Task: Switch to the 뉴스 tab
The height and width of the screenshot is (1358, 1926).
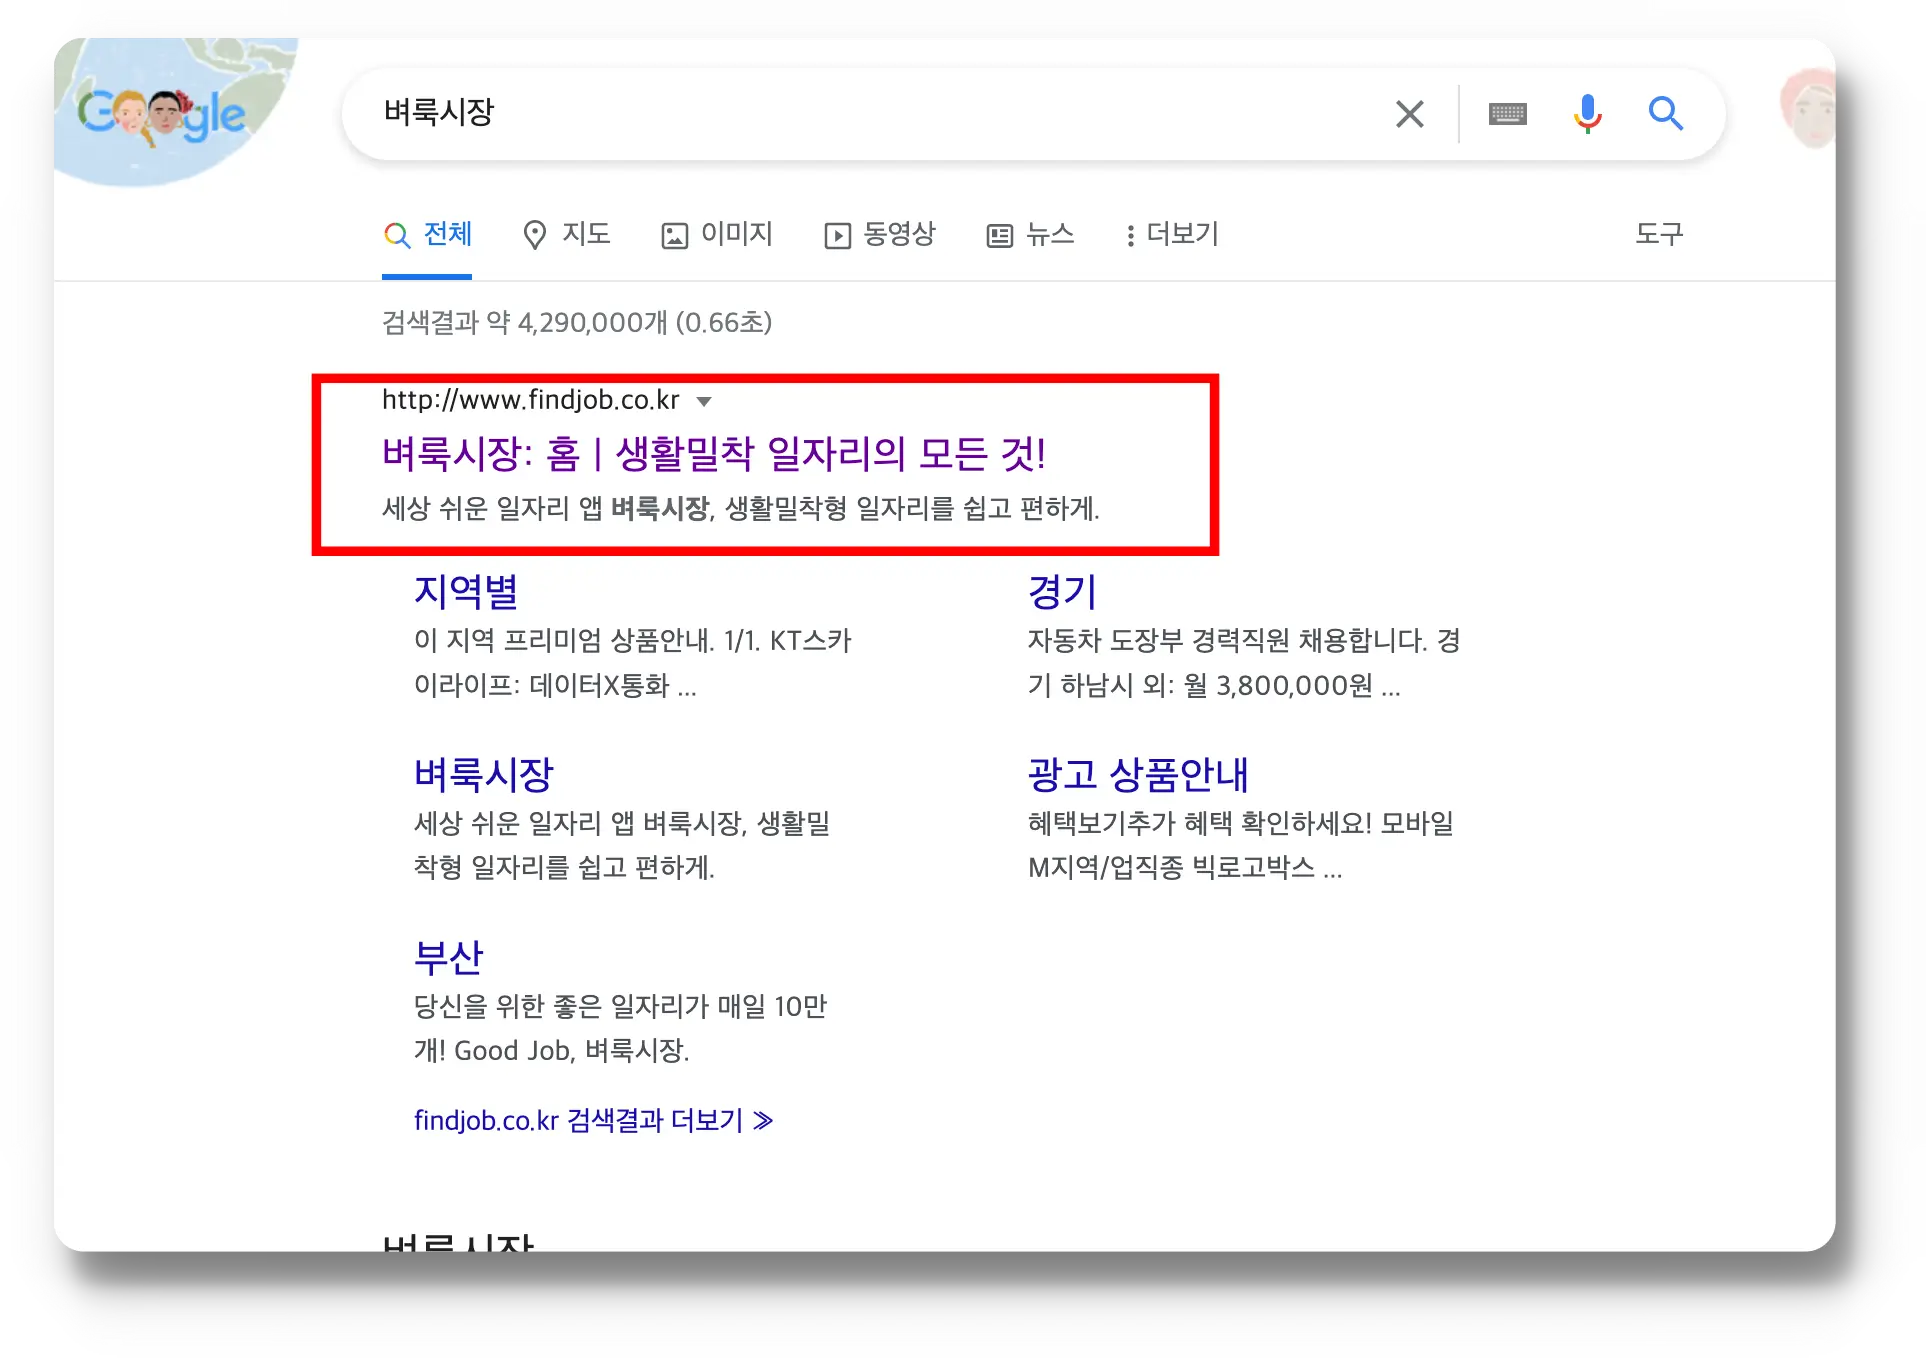Action: (1030, 235)
